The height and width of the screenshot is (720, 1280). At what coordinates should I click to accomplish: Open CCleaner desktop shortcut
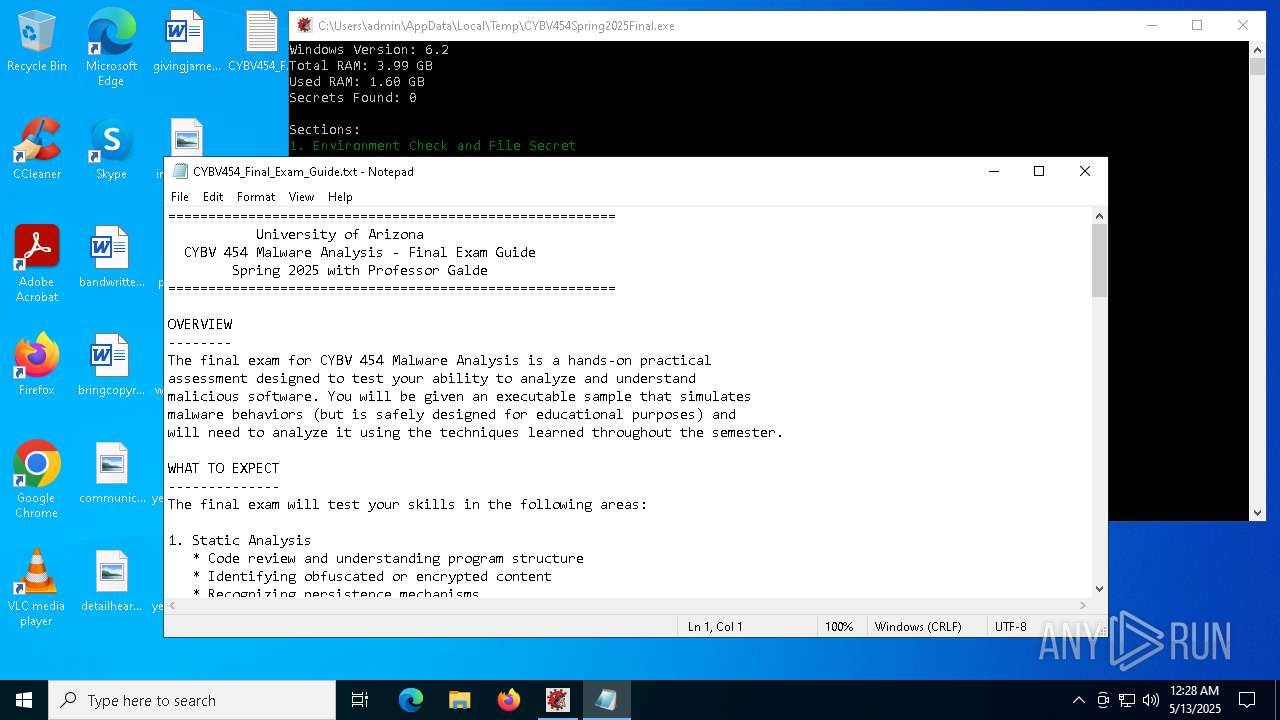point(37,150)
